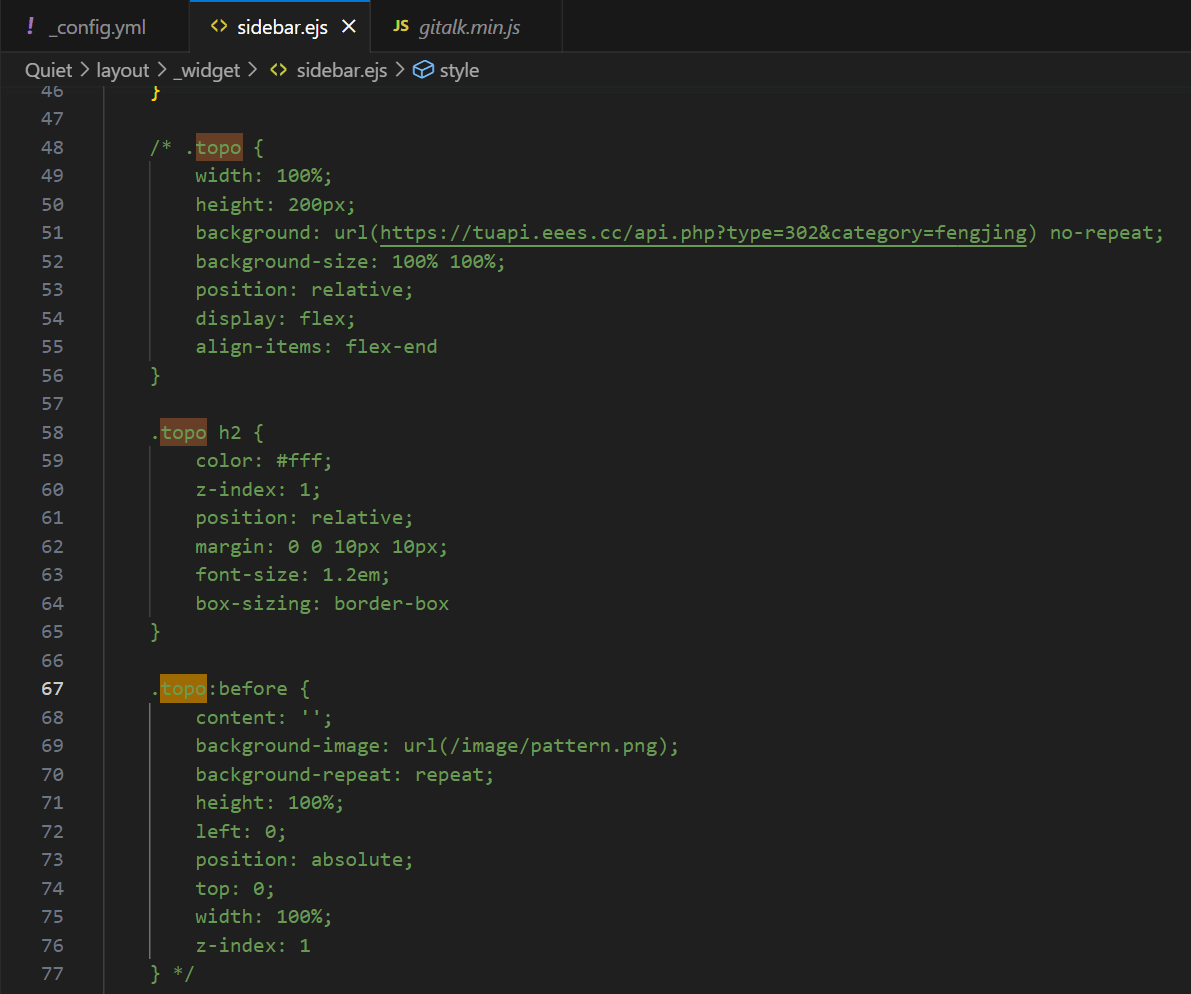Follow the tuapi.eees.cc URL link

click(x=703, y=232)
